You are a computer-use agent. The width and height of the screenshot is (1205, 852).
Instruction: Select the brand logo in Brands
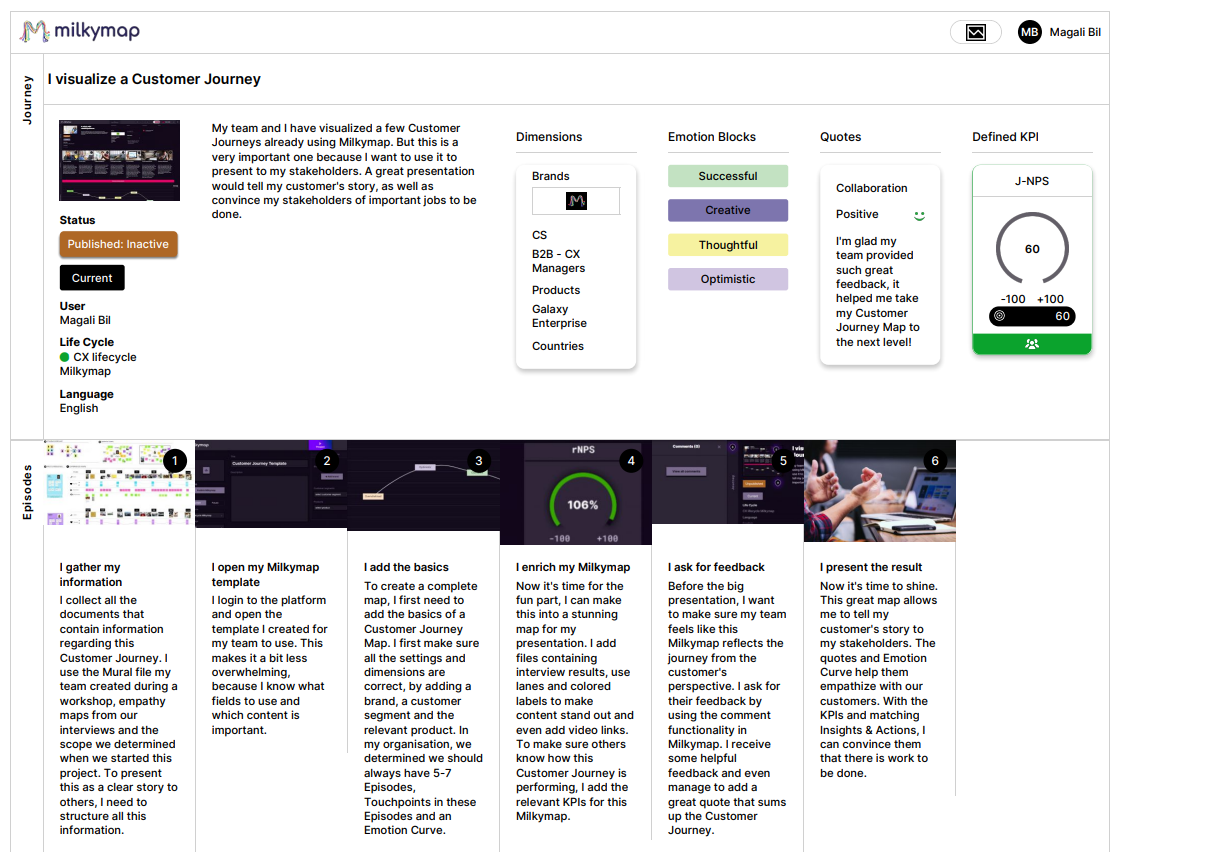click(576, 201)
